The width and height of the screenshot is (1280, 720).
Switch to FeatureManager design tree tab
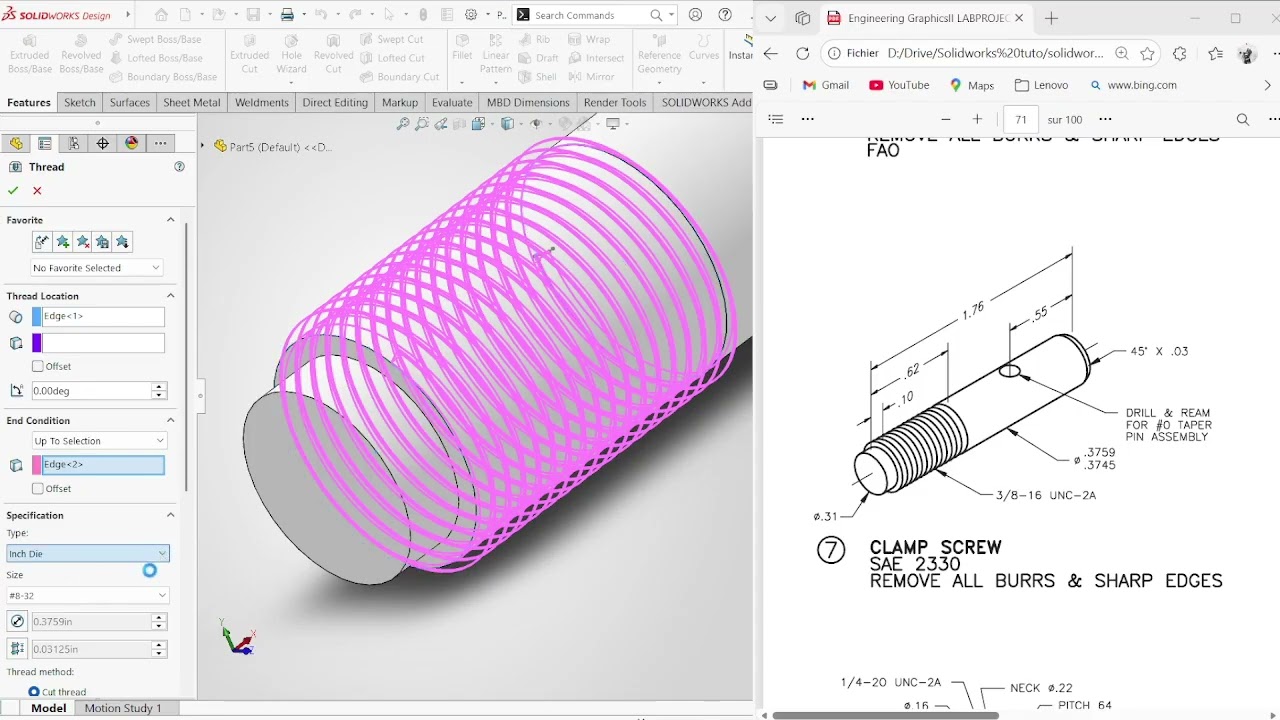click(16, 144)
